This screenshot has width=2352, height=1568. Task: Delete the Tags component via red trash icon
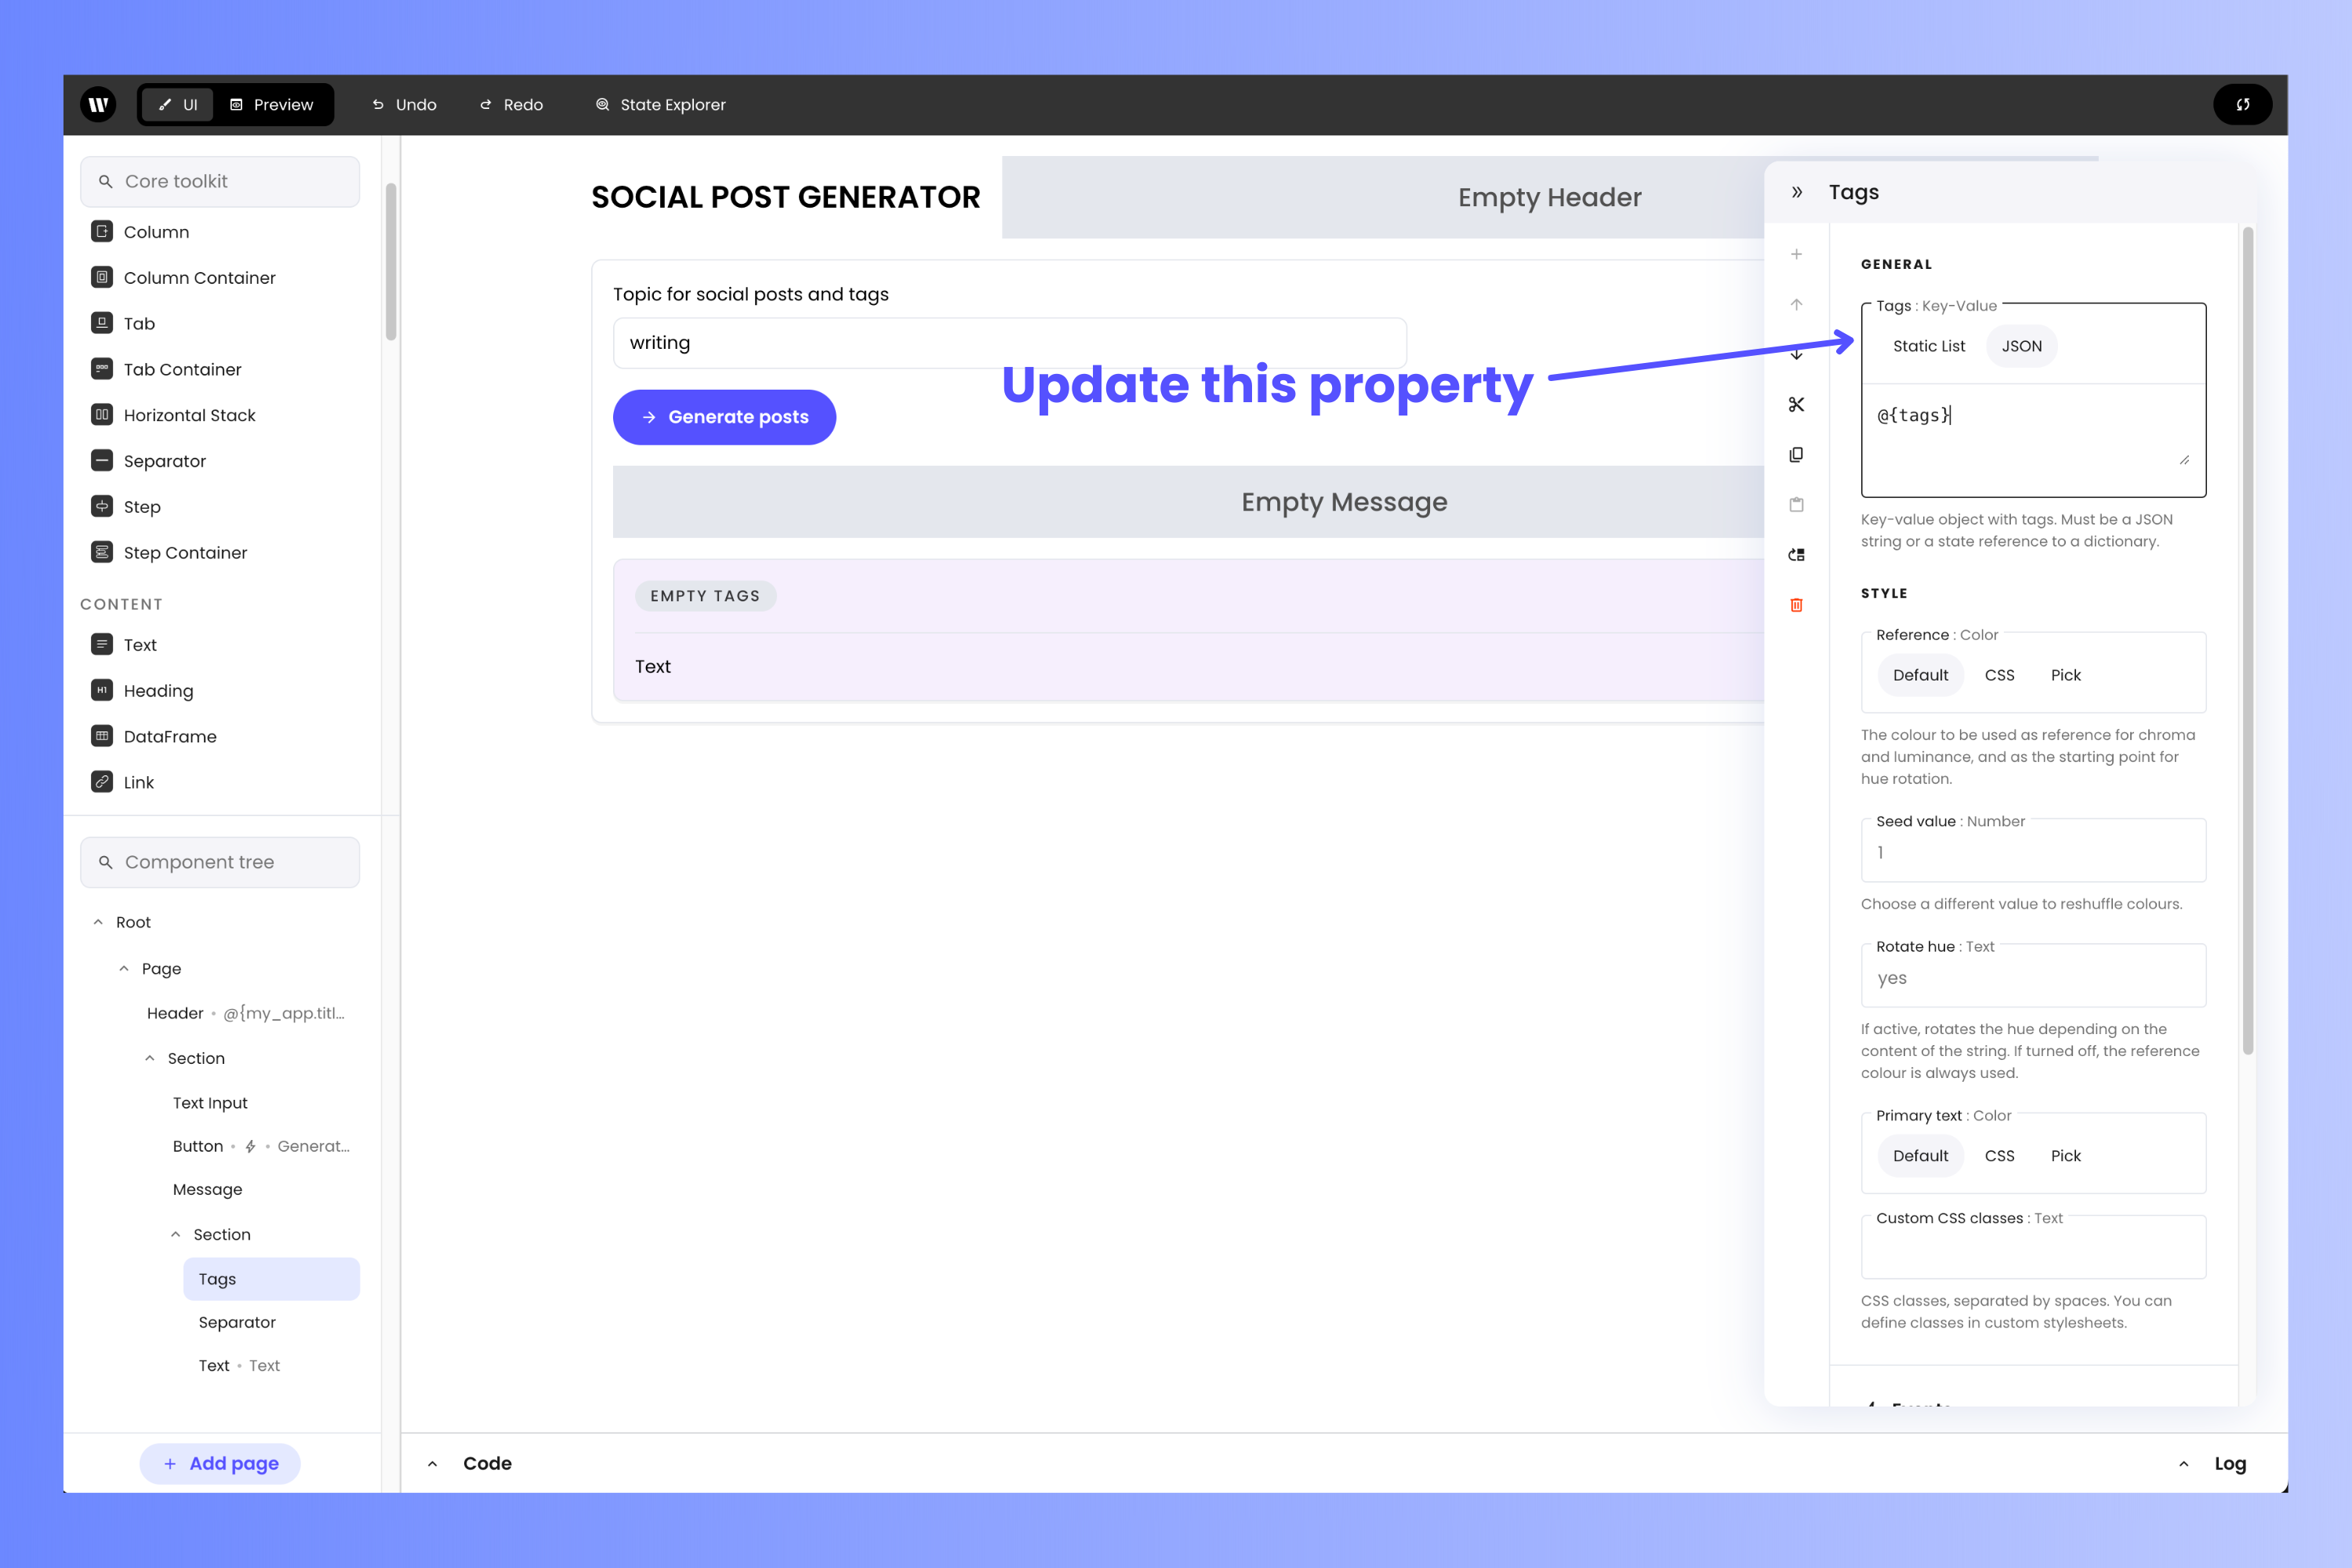[x=1797, y=605]
